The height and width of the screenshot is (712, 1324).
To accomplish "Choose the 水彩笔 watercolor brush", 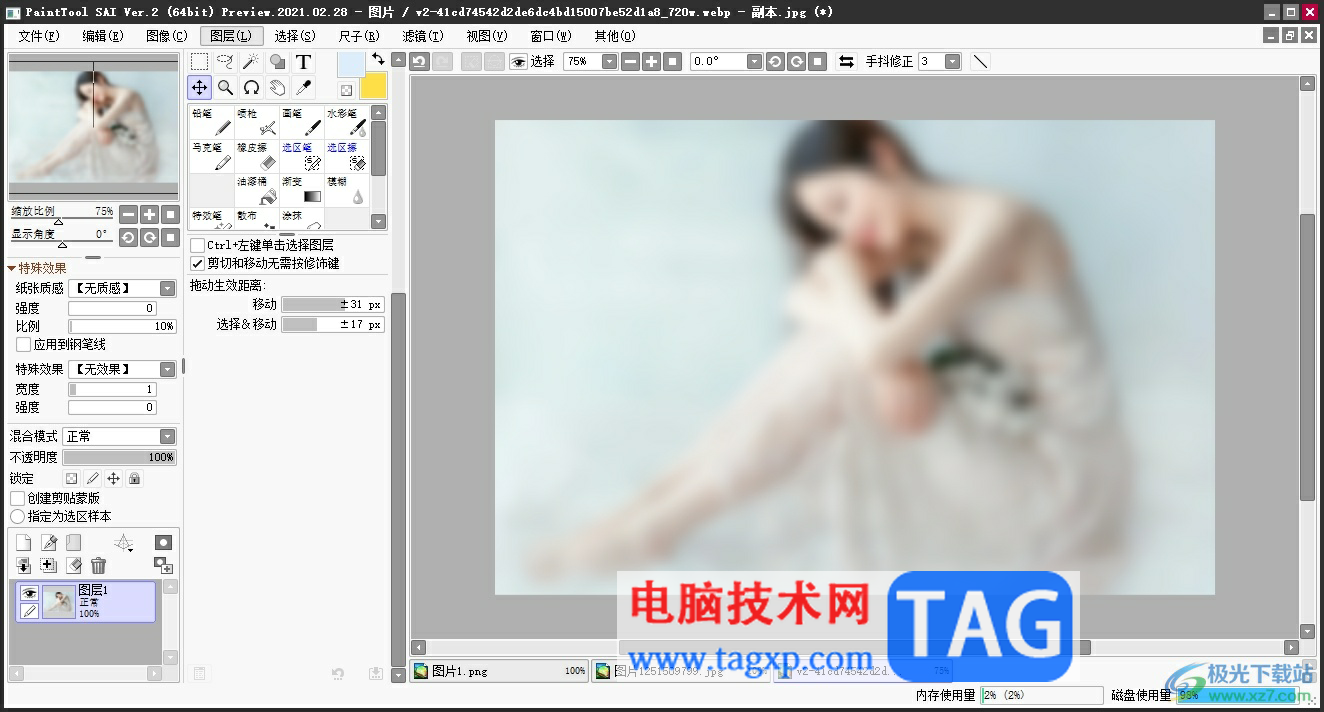I will tap(347, 122).
